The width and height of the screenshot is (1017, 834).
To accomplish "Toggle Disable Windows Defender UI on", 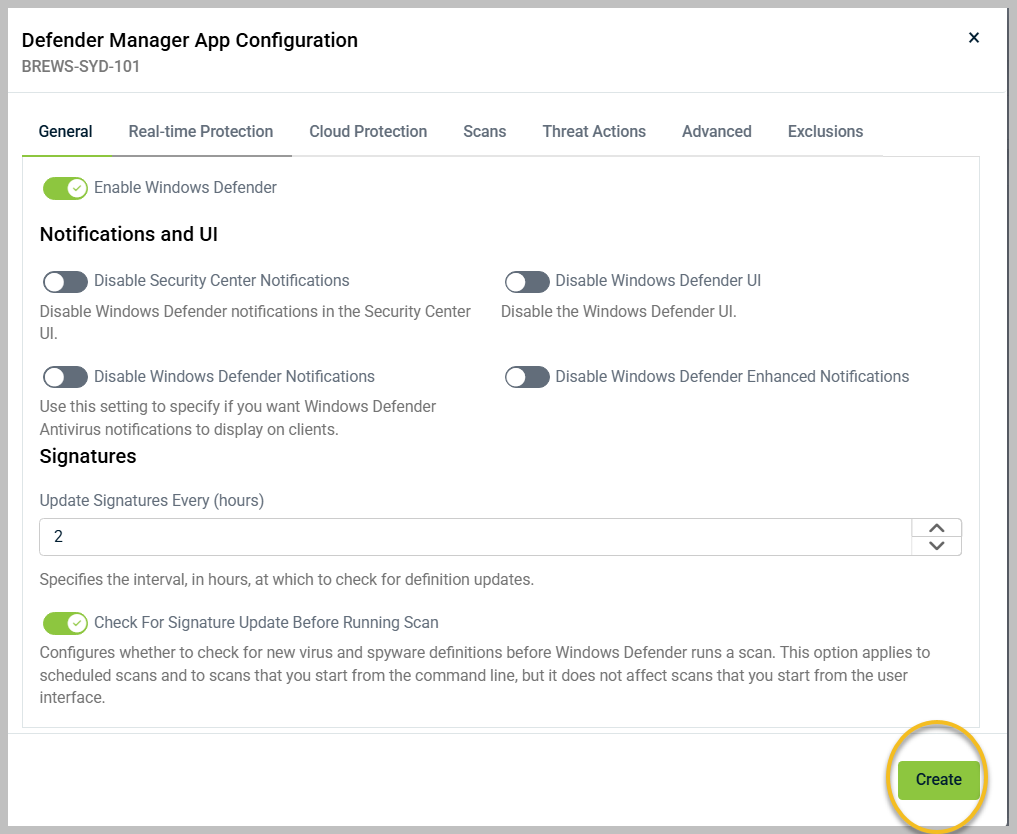I will [527, 281].
